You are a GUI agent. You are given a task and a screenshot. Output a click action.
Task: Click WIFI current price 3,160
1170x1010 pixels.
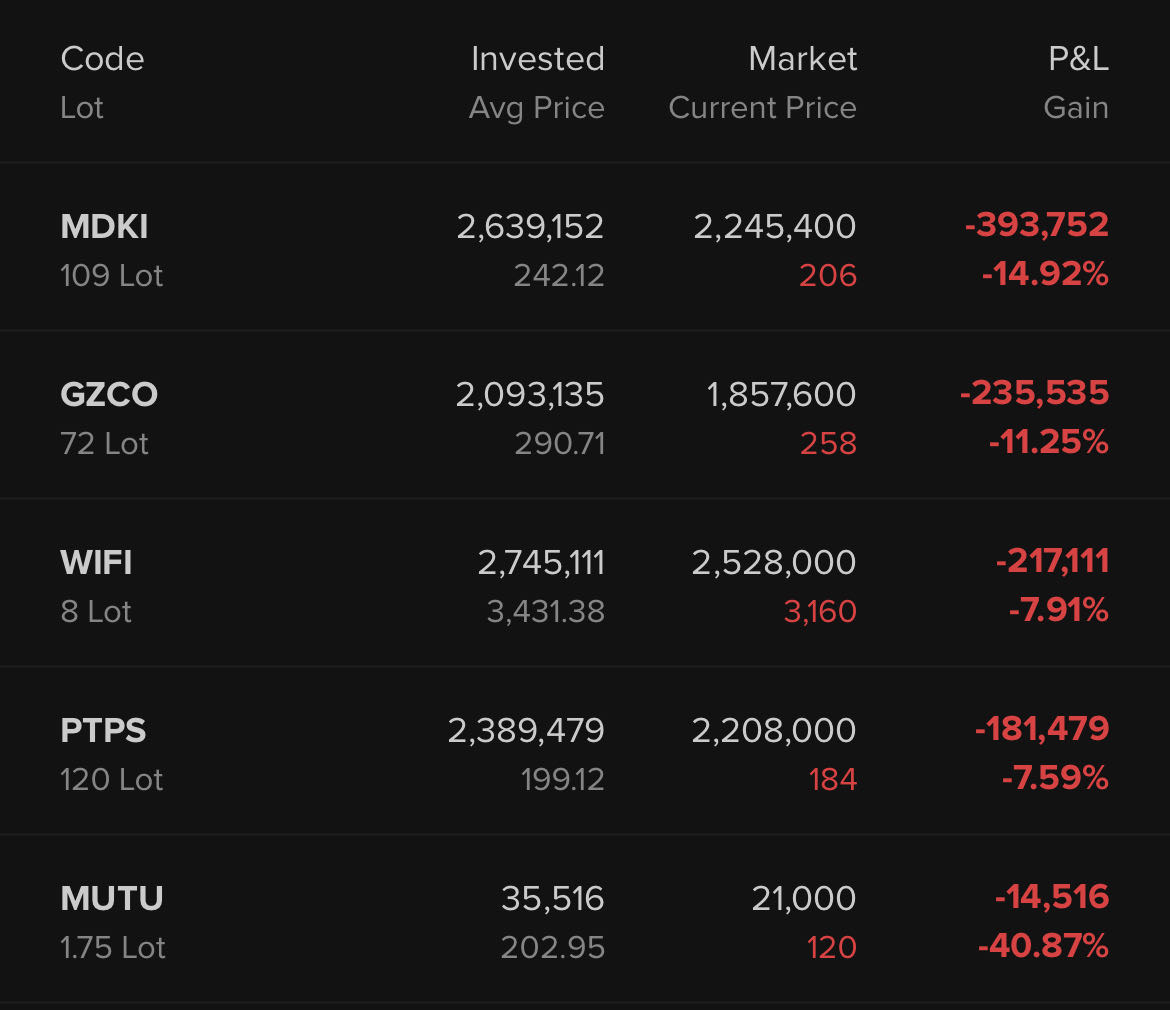click(x=820, y=611)
